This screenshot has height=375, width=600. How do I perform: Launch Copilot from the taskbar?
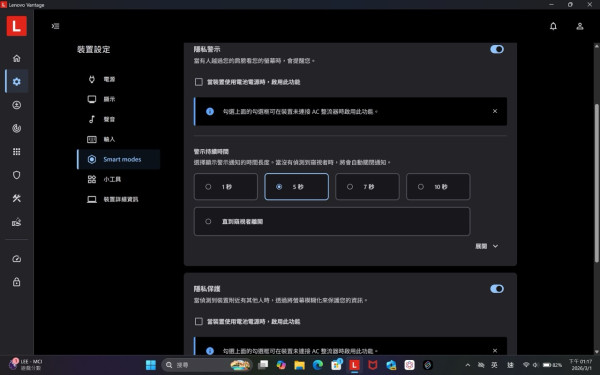pos(281,365)
